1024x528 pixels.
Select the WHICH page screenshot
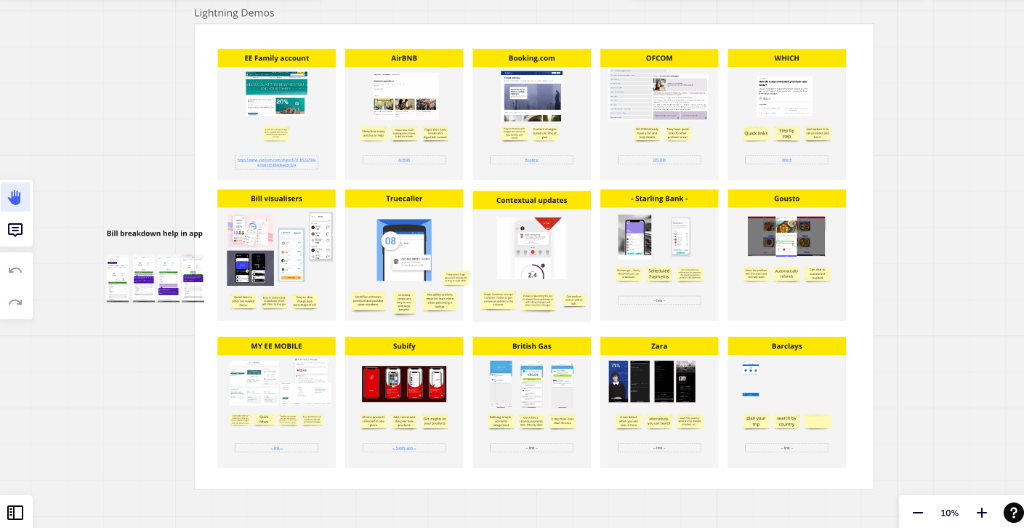coord(785,96)
